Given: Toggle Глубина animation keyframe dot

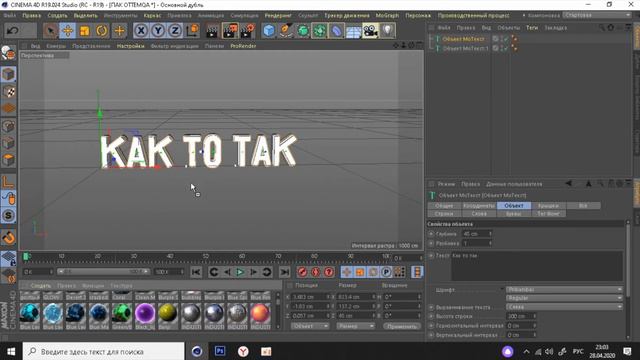Looking at the screenshot, I should [431, 234].
